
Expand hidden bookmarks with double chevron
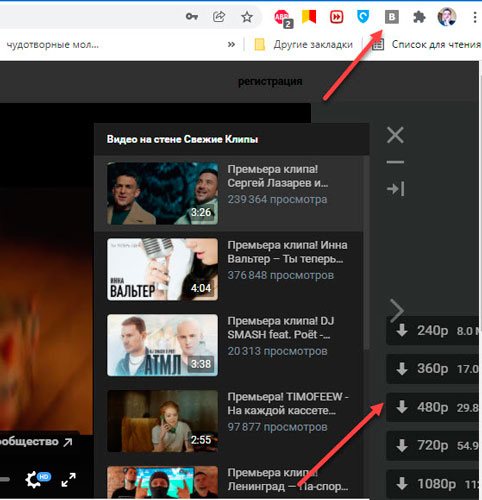(231, 44)
